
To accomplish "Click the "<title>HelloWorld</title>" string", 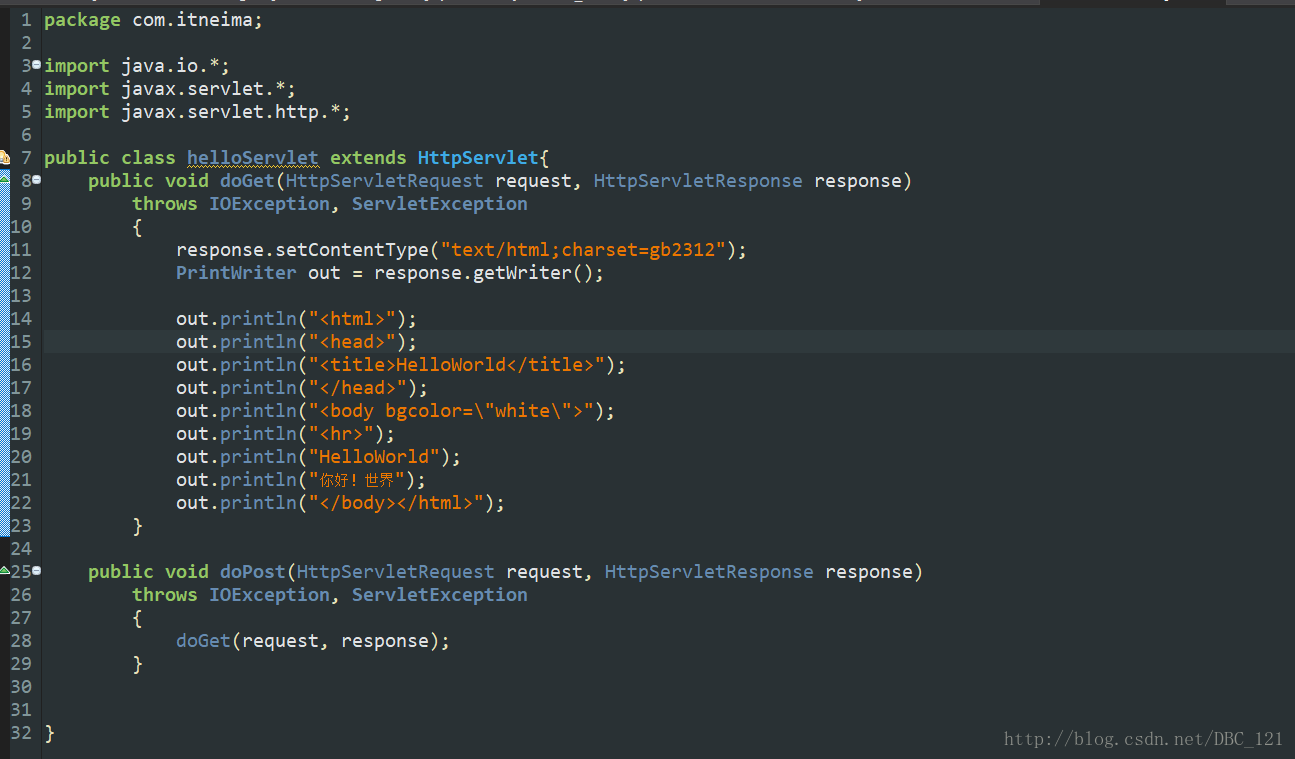I will point(456,365).
